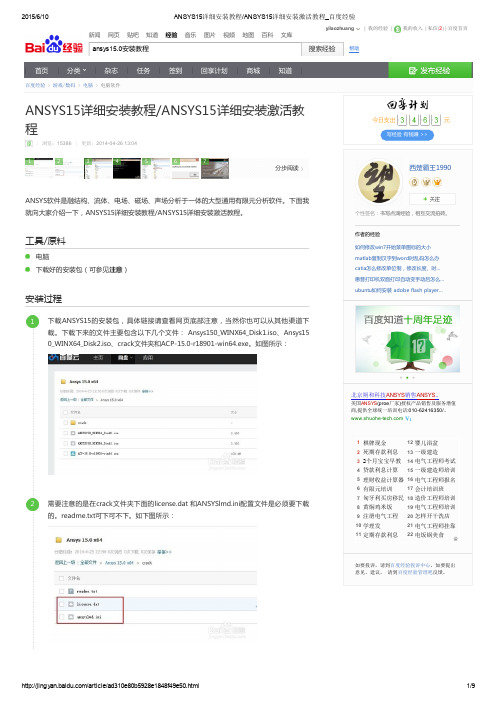Select 签到 in the gray menu bar
The image size is (497, 703).
tap(176, 70)
